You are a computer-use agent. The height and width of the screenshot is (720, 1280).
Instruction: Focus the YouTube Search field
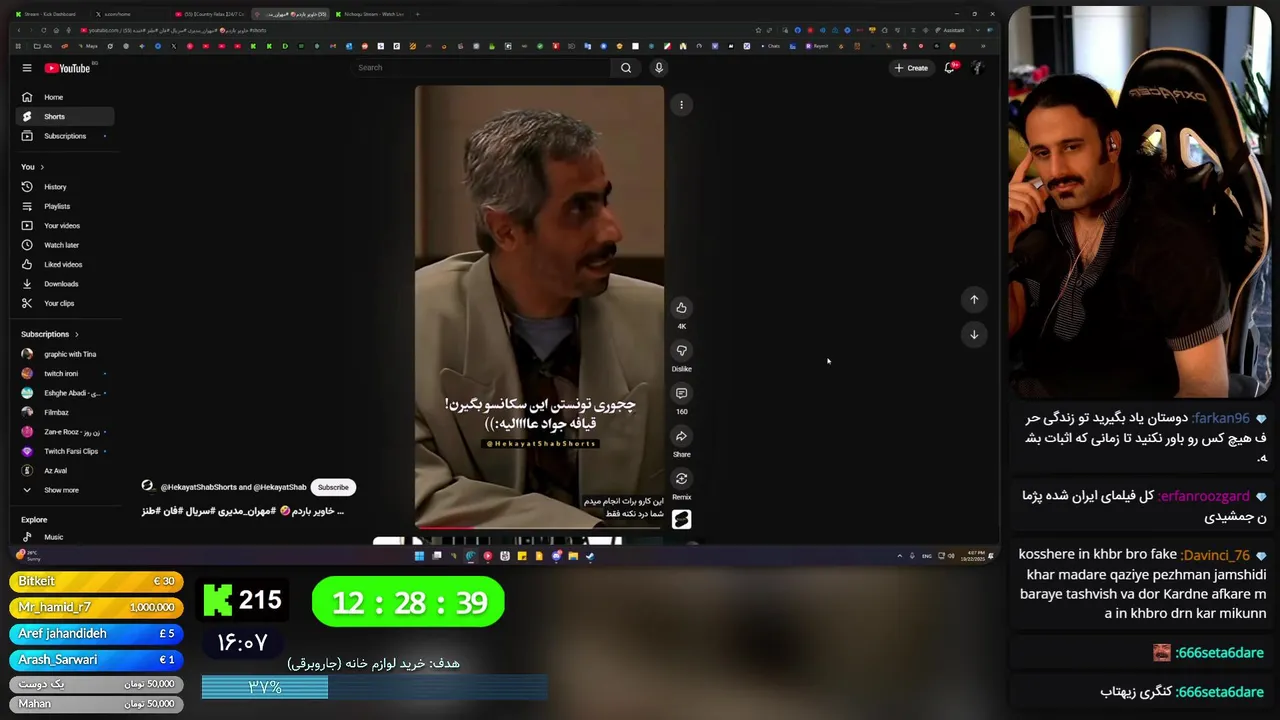click(x=482, y=68)
